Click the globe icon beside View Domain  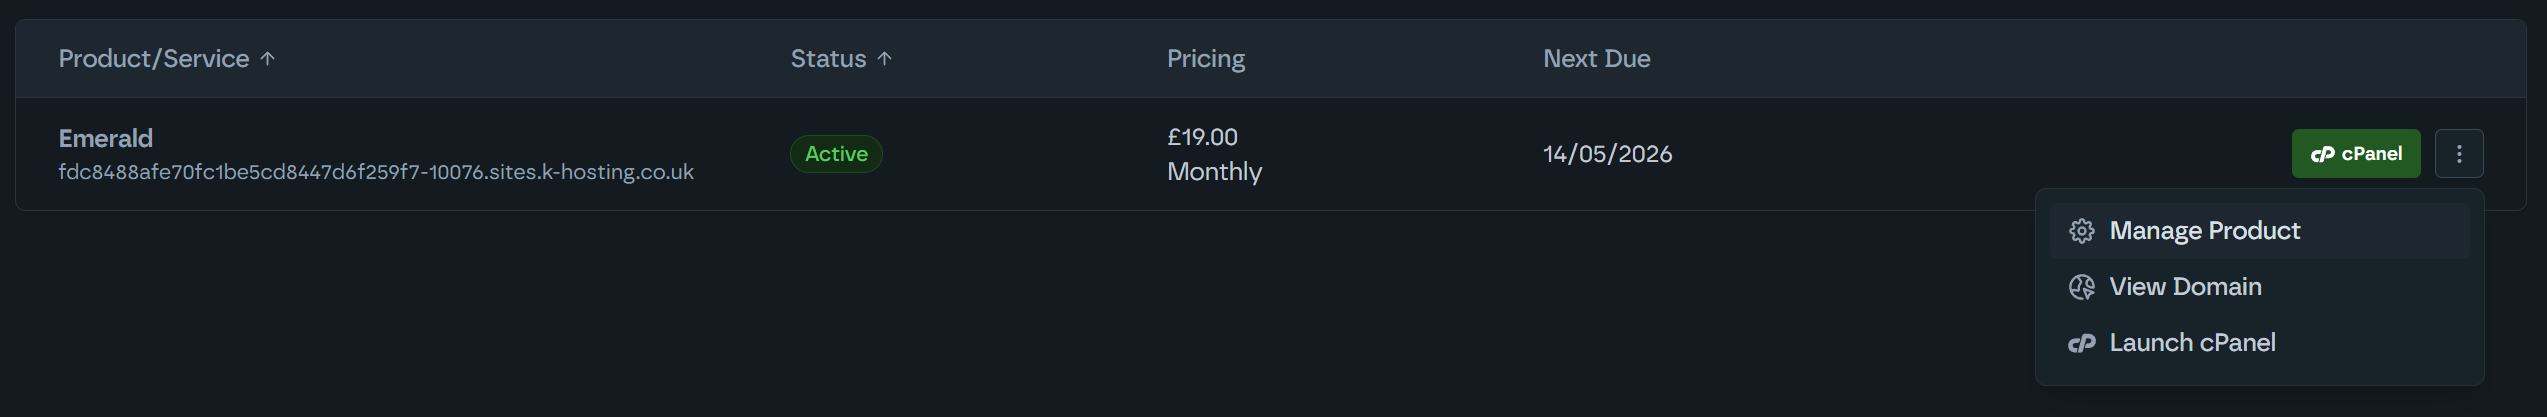[x=2081, y=287]
